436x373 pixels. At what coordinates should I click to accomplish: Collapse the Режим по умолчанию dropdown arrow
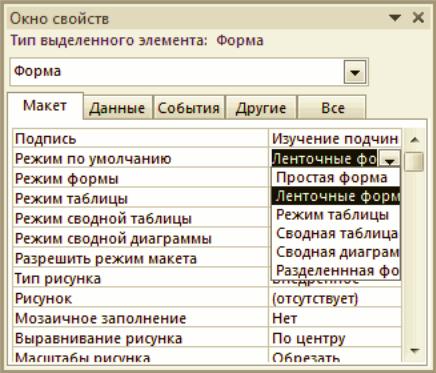click(390, 159)
